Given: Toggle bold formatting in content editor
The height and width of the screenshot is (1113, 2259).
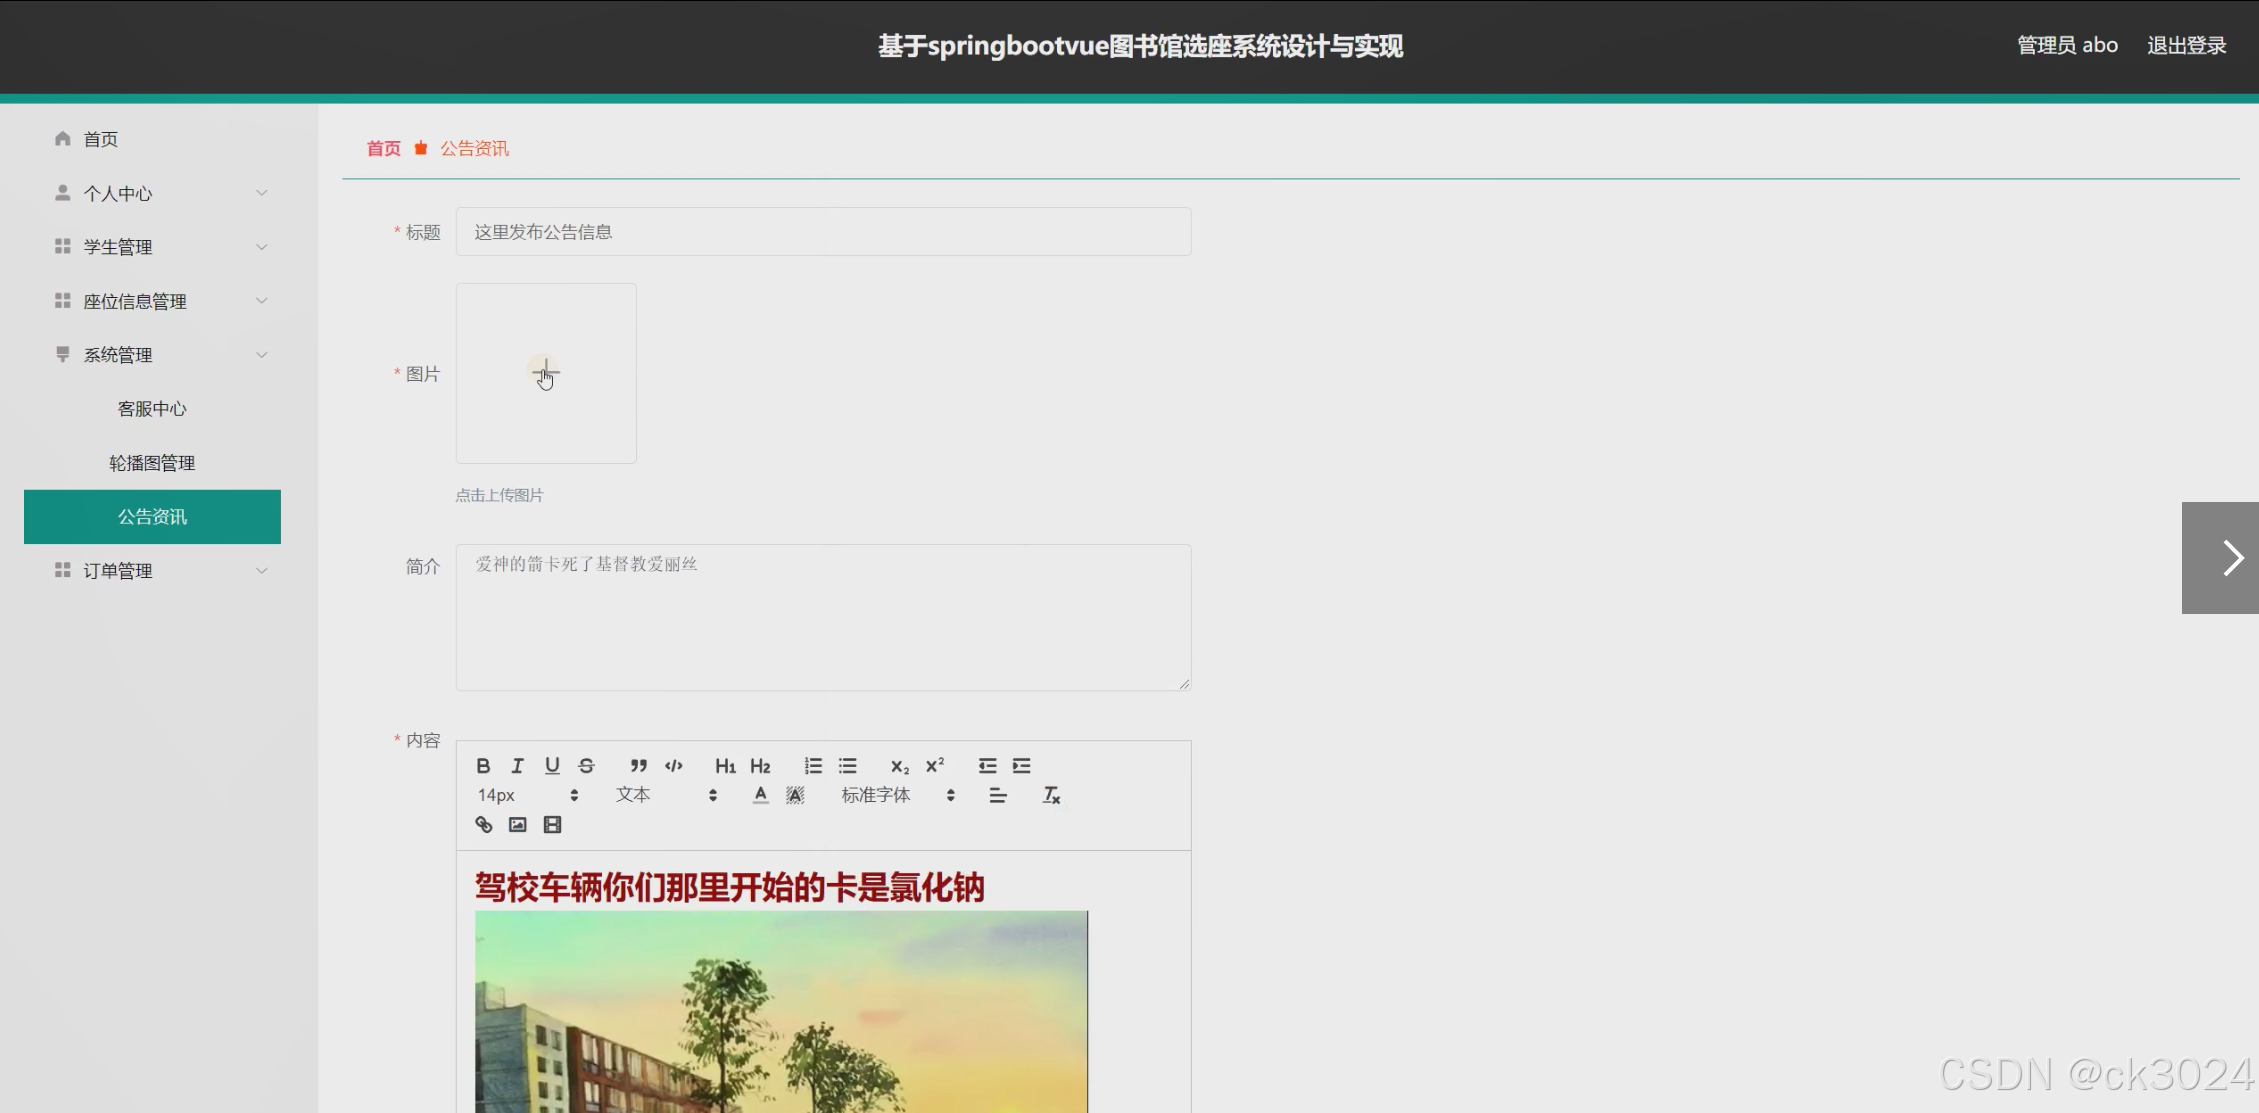Looking at the screenshot, I should 483,766.
